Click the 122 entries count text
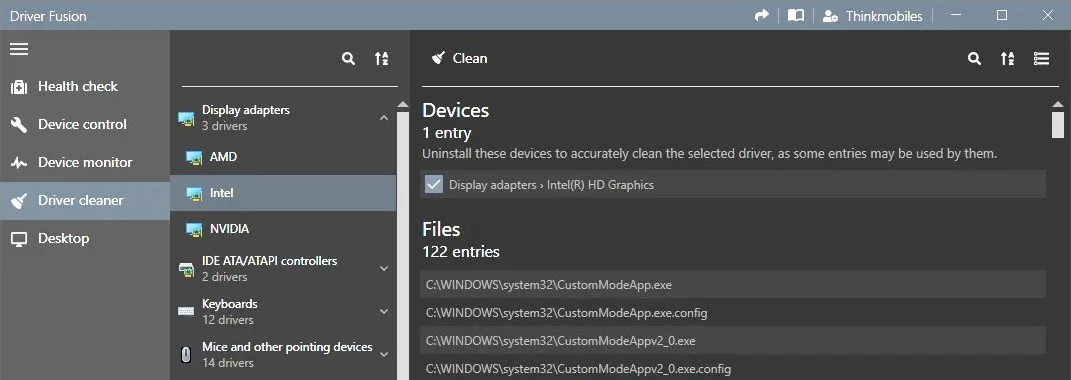This screenshot has width=1071, height=380. coord(461,252)
